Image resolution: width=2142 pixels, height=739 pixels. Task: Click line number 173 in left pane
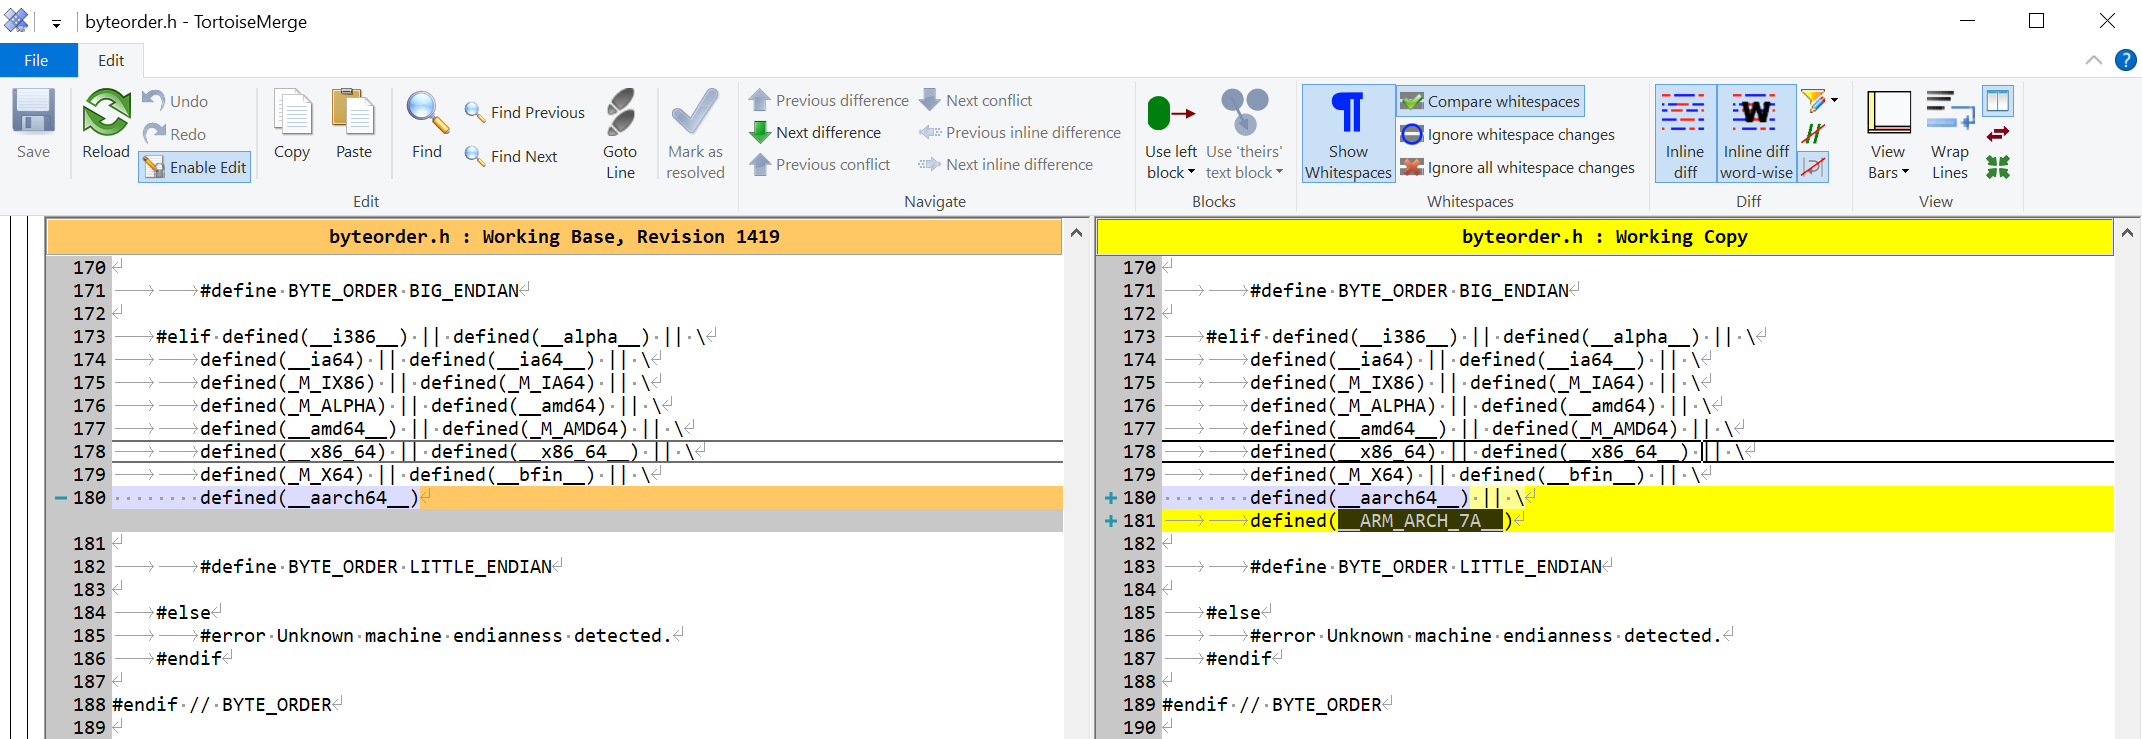89,337
